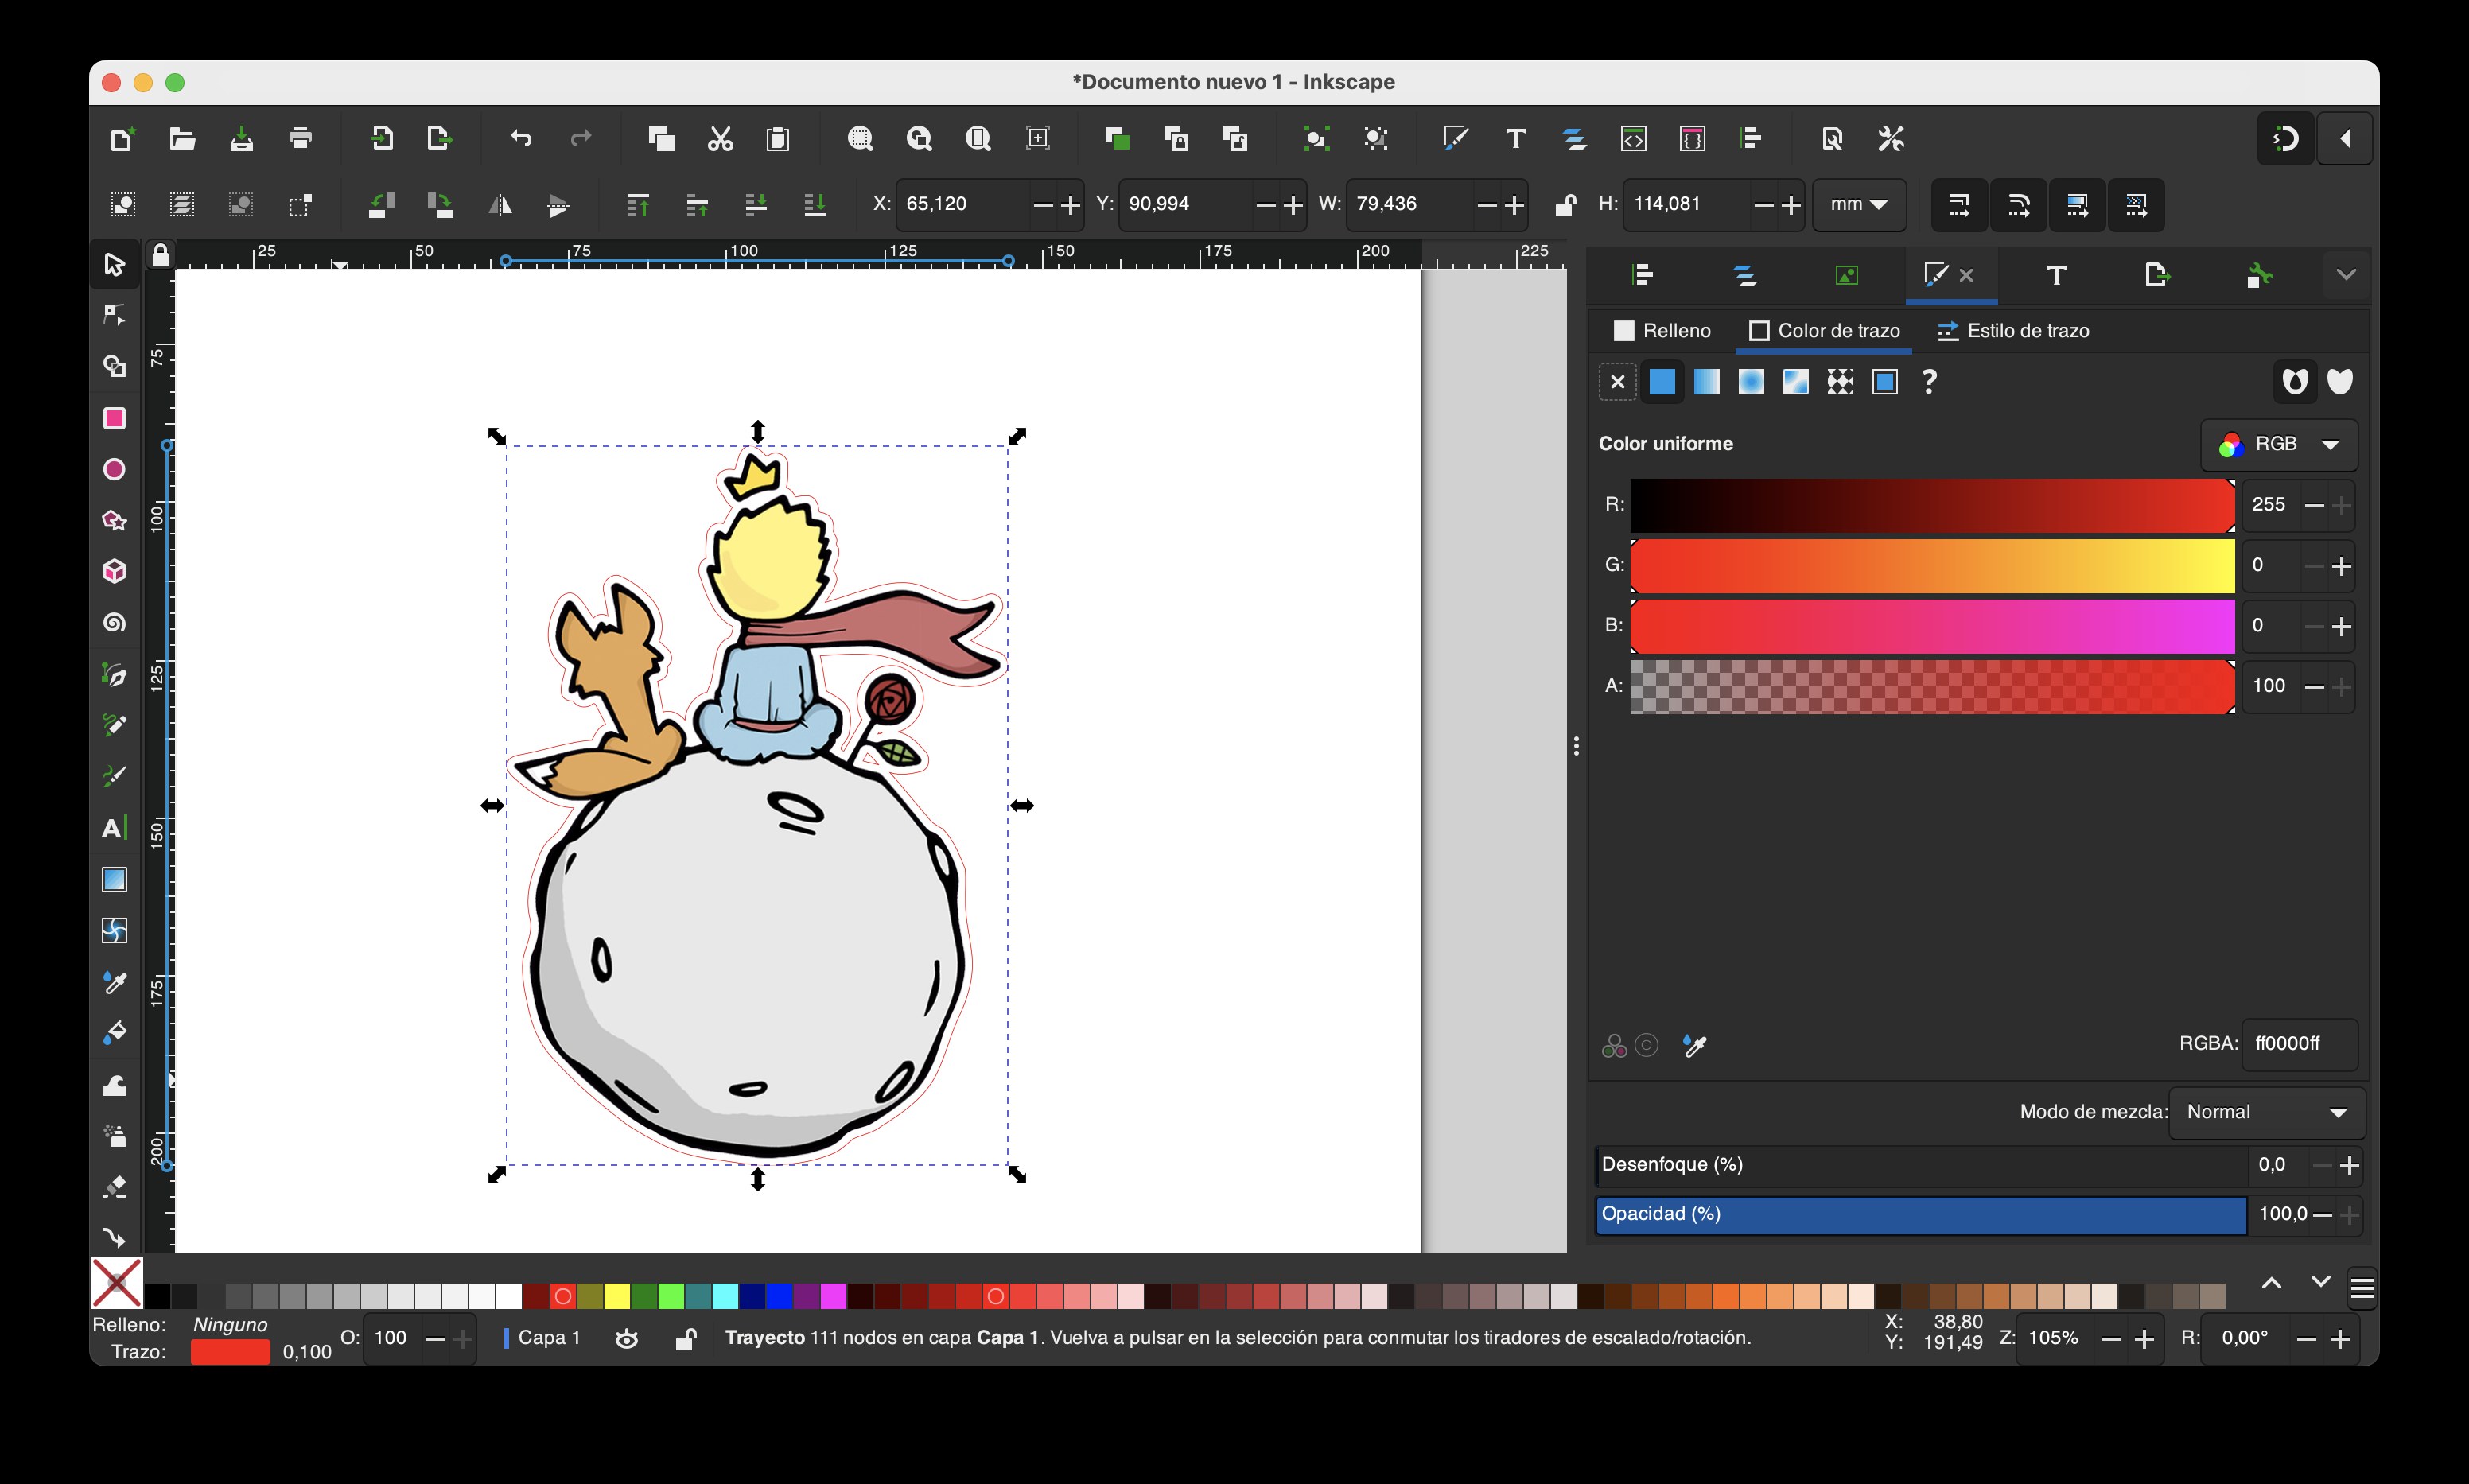
Task: Open the RGB color mode dropdown
Action: [2279, 445]
